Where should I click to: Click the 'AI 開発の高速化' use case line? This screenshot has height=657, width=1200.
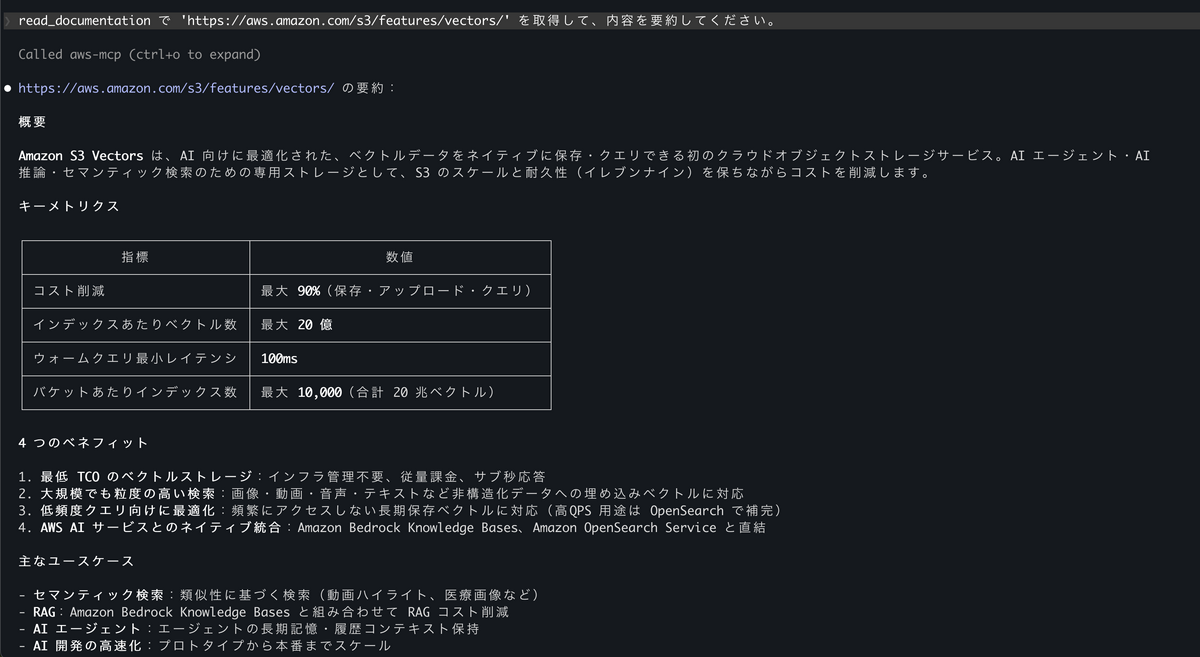click(205, 647)
